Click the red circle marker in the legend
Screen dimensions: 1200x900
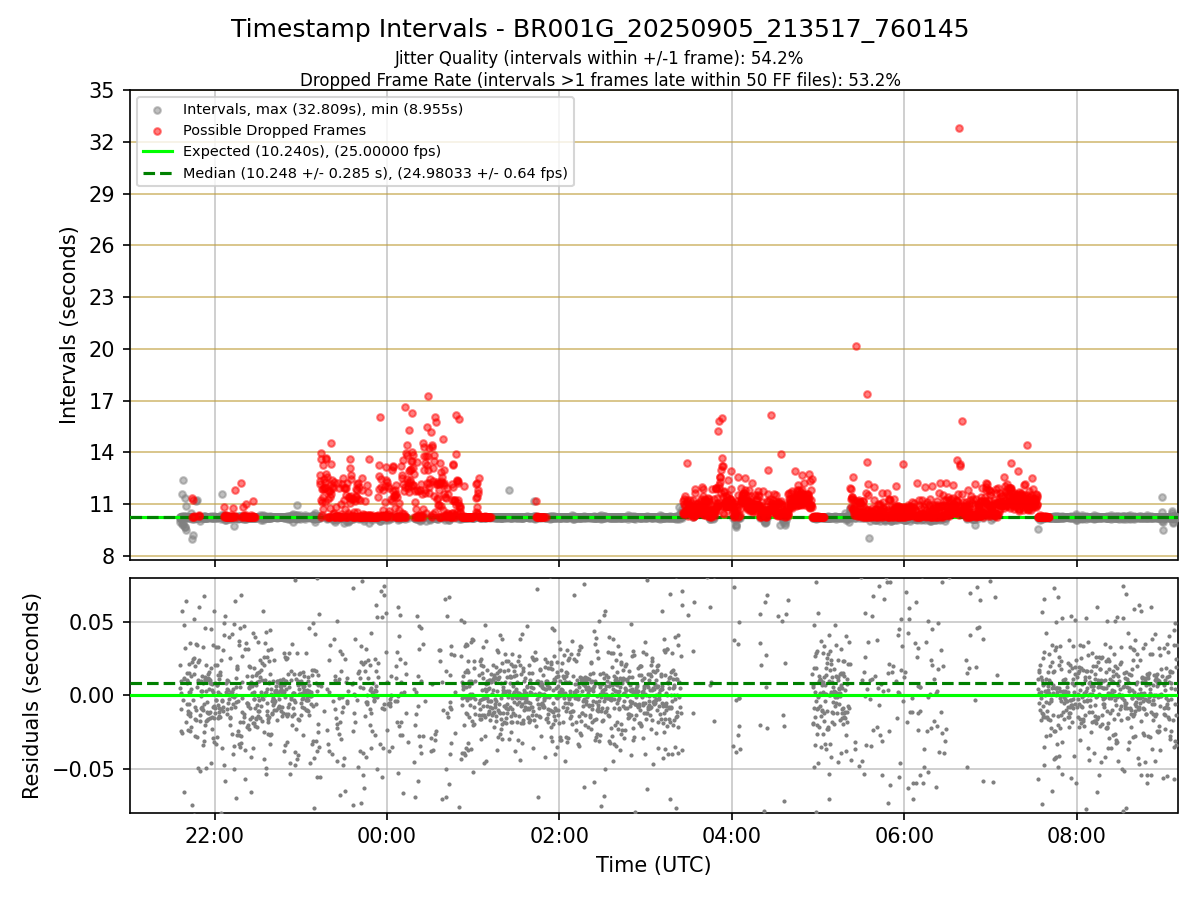click(158, 130)
